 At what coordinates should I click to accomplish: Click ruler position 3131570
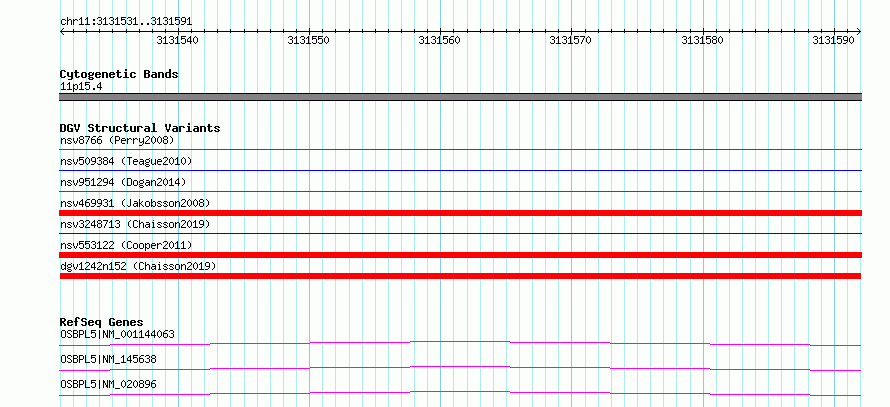pos(572,40)
